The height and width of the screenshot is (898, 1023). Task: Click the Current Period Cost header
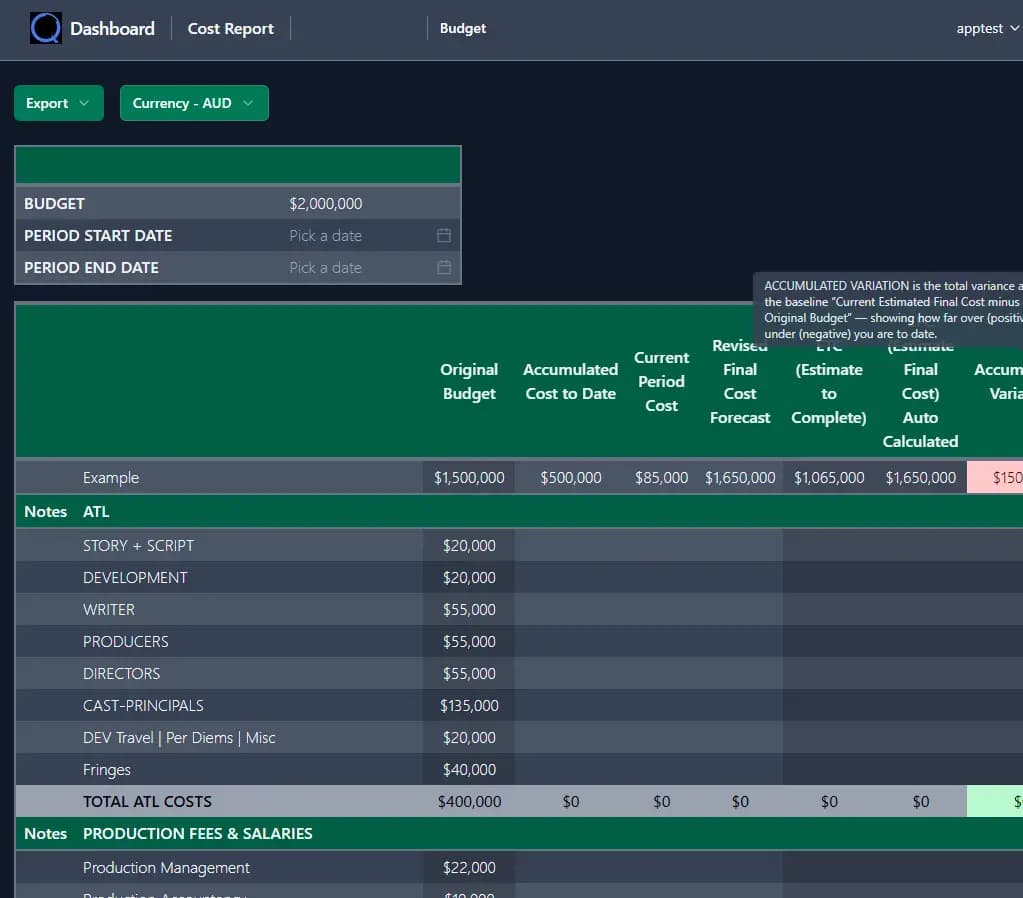(662, 382)
